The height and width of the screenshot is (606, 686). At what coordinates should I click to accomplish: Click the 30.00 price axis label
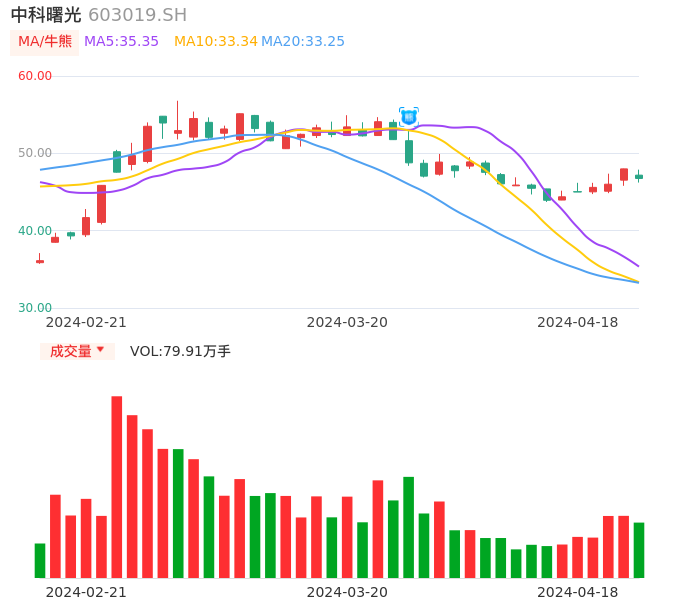pos(35,308)
